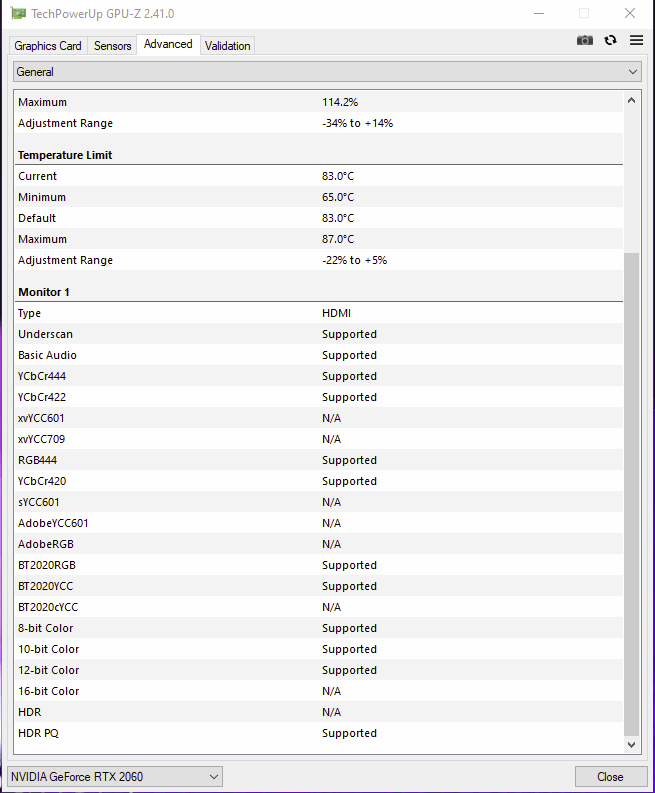Image resolution: width=655 pixels, height=793 pixels.
Task: Click the -34% to +14% adjustment range
Action: coord(358,123)
